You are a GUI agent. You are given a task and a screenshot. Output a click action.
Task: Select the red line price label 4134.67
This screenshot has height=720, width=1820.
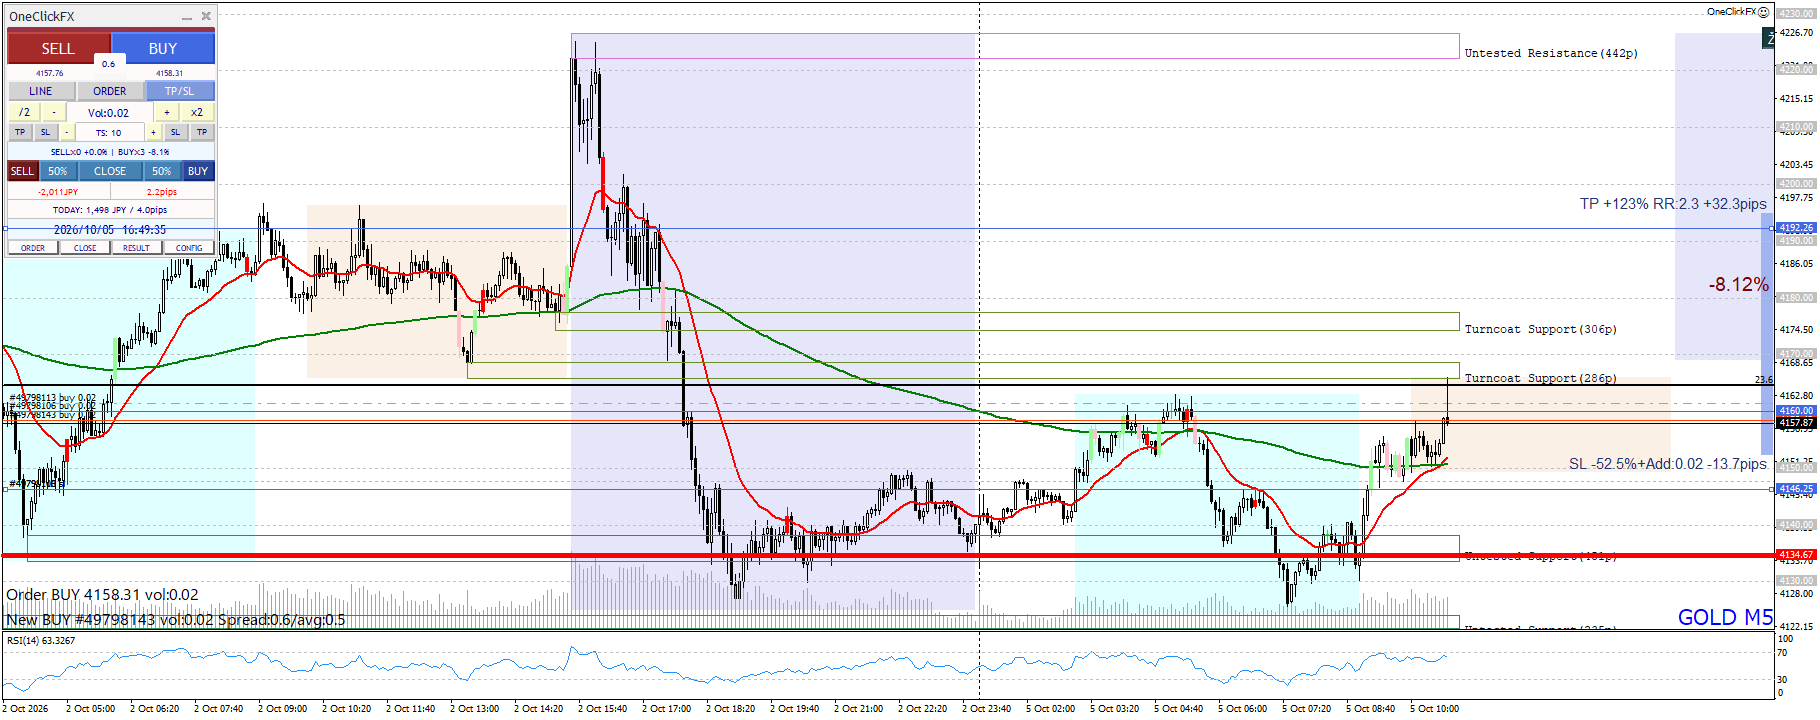tap(1796, 555)
